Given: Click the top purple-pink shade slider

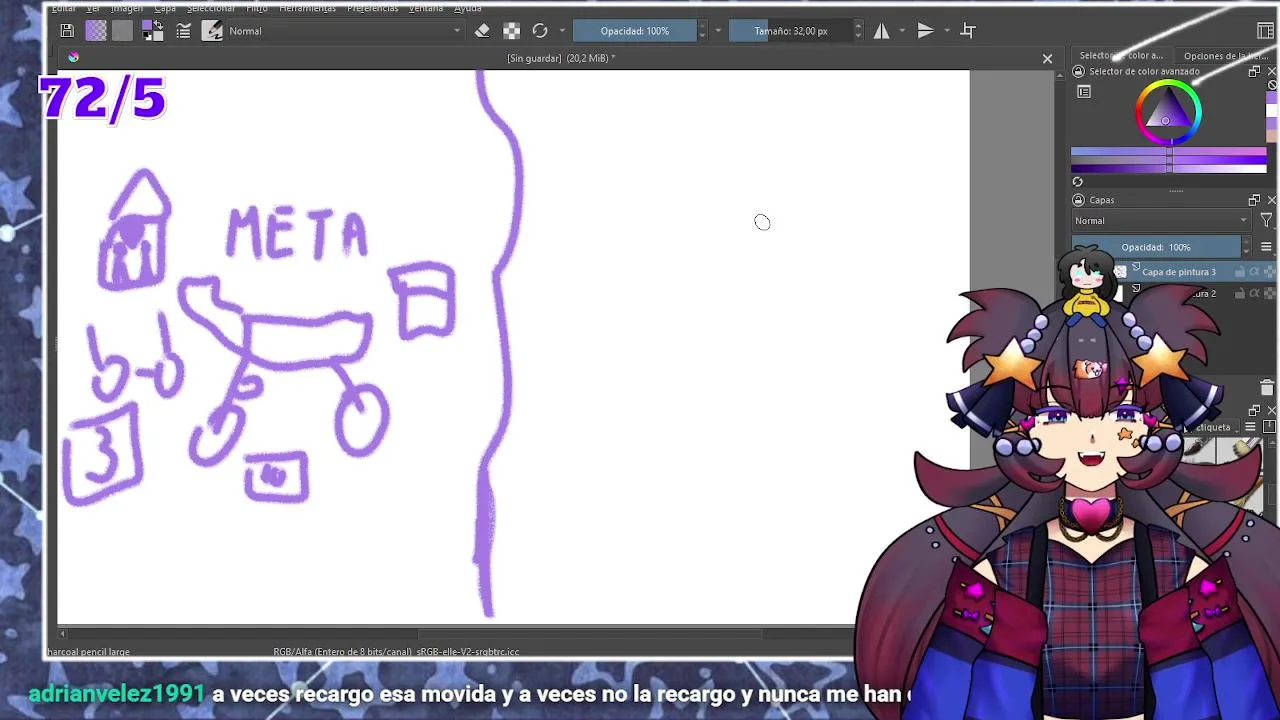Looking at the screenshot, I should click(x=1168, y=153).
